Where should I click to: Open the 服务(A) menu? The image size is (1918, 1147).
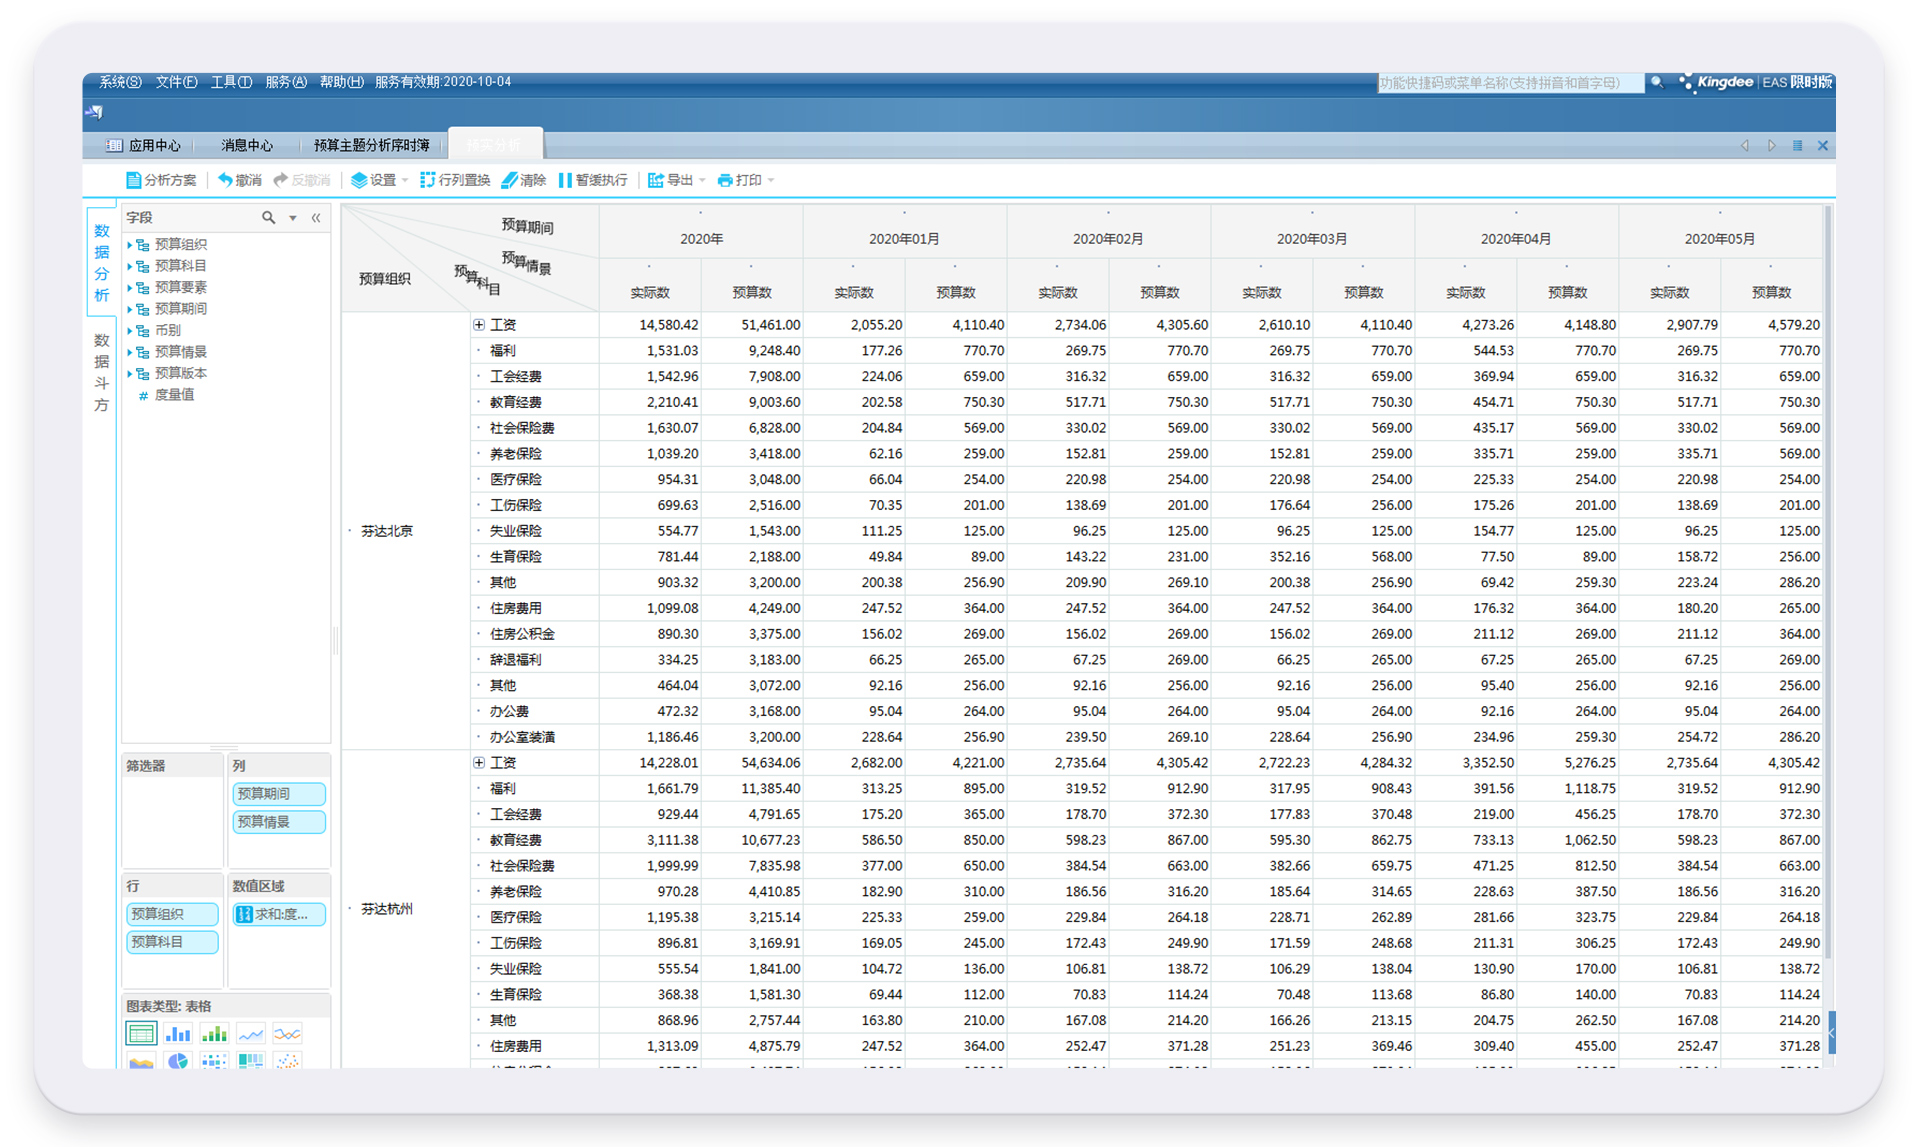[286, 82]
